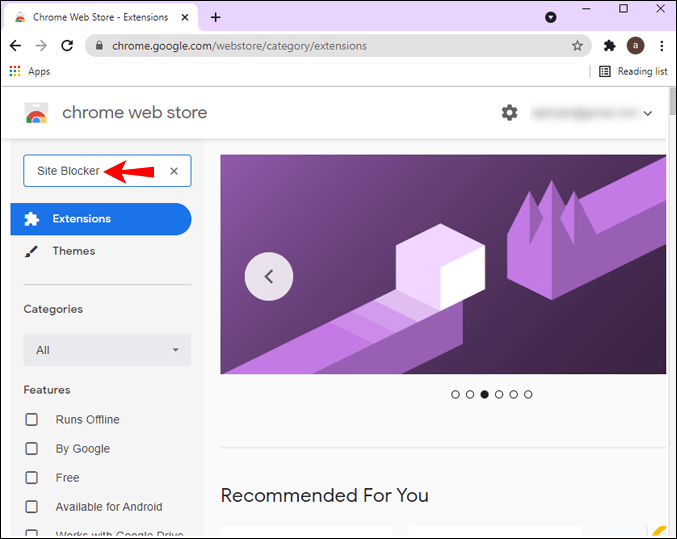The height and width of the screenshot is (539, 677).
Task: Click the Extensions puzzle icon in the sidebar
Action: tap(32, 219)
